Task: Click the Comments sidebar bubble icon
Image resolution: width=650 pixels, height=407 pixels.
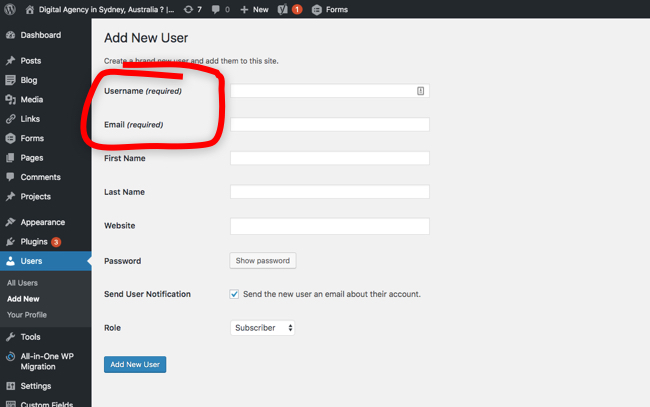Action: pos(10,177)
